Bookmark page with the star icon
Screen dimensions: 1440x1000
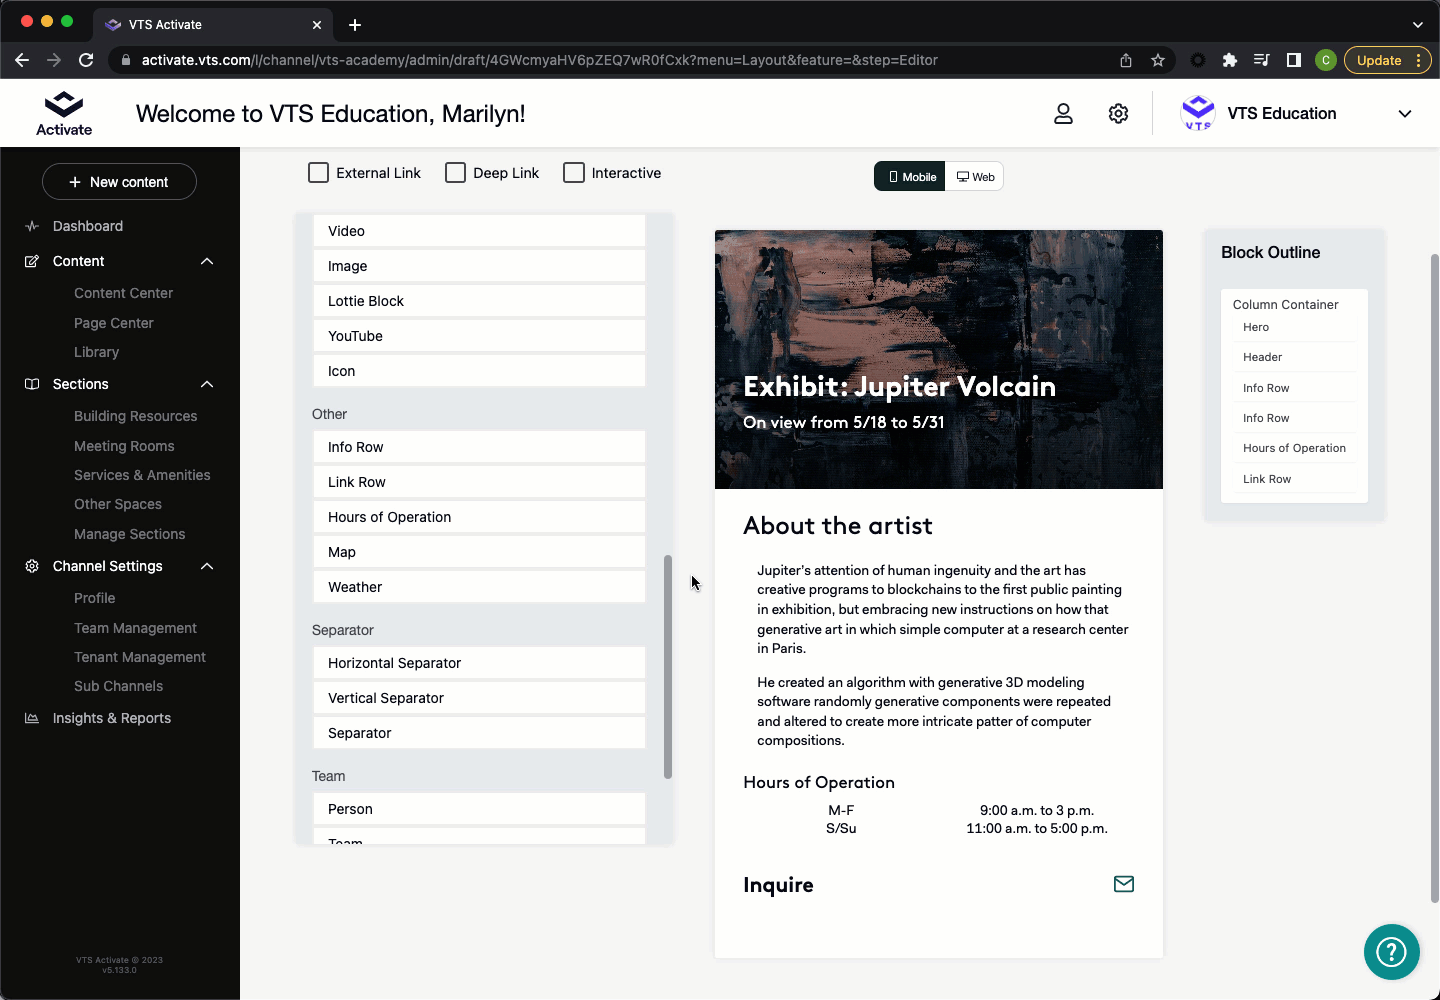click(x=1158, y=60)
